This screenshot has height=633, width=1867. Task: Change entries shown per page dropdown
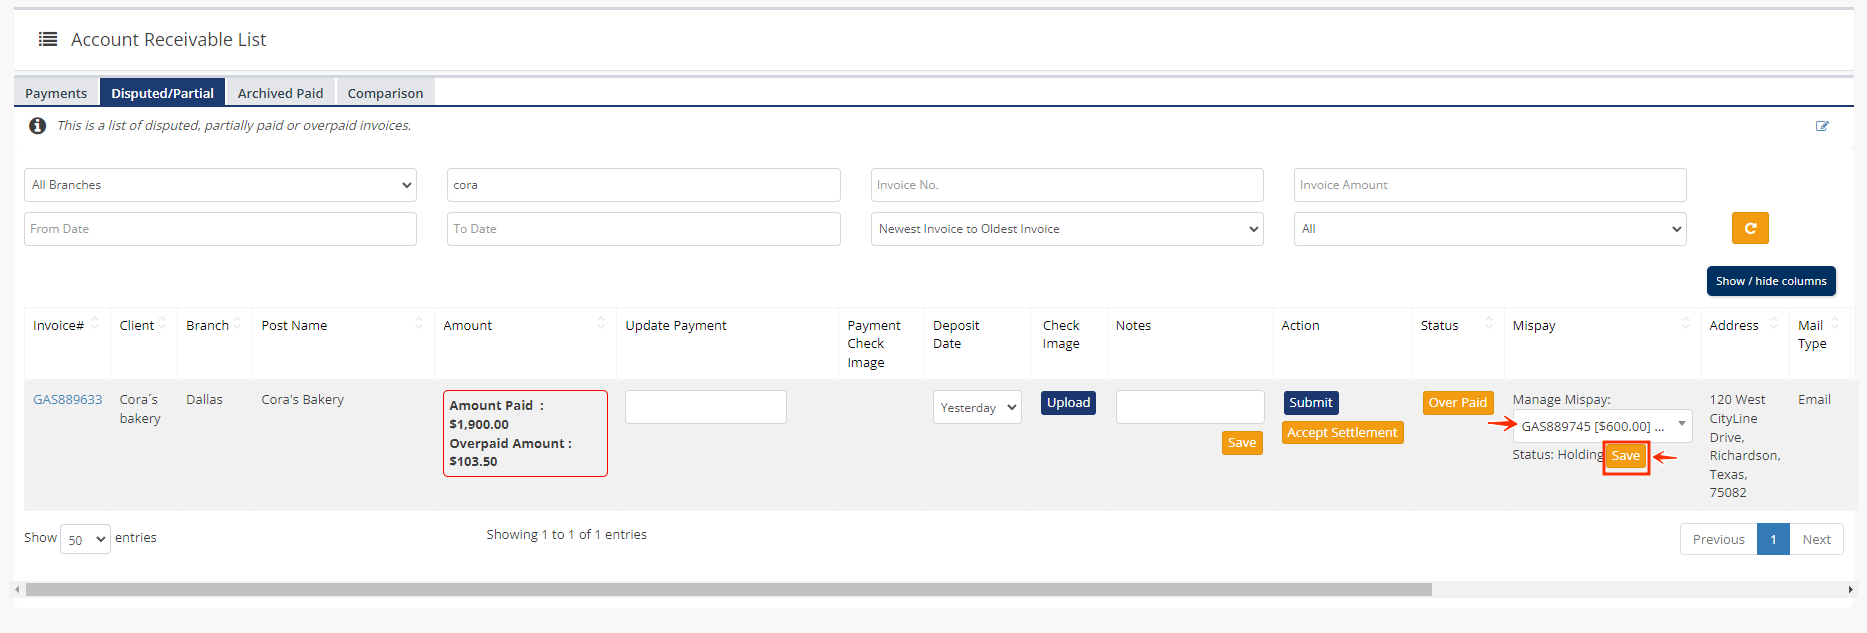(85, 540)
